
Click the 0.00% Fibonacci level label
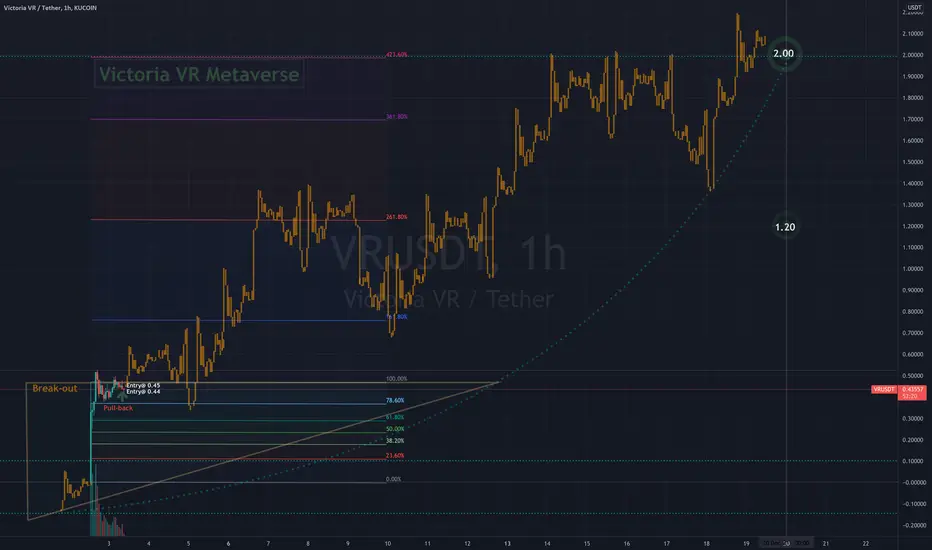(x=393, y=479)
